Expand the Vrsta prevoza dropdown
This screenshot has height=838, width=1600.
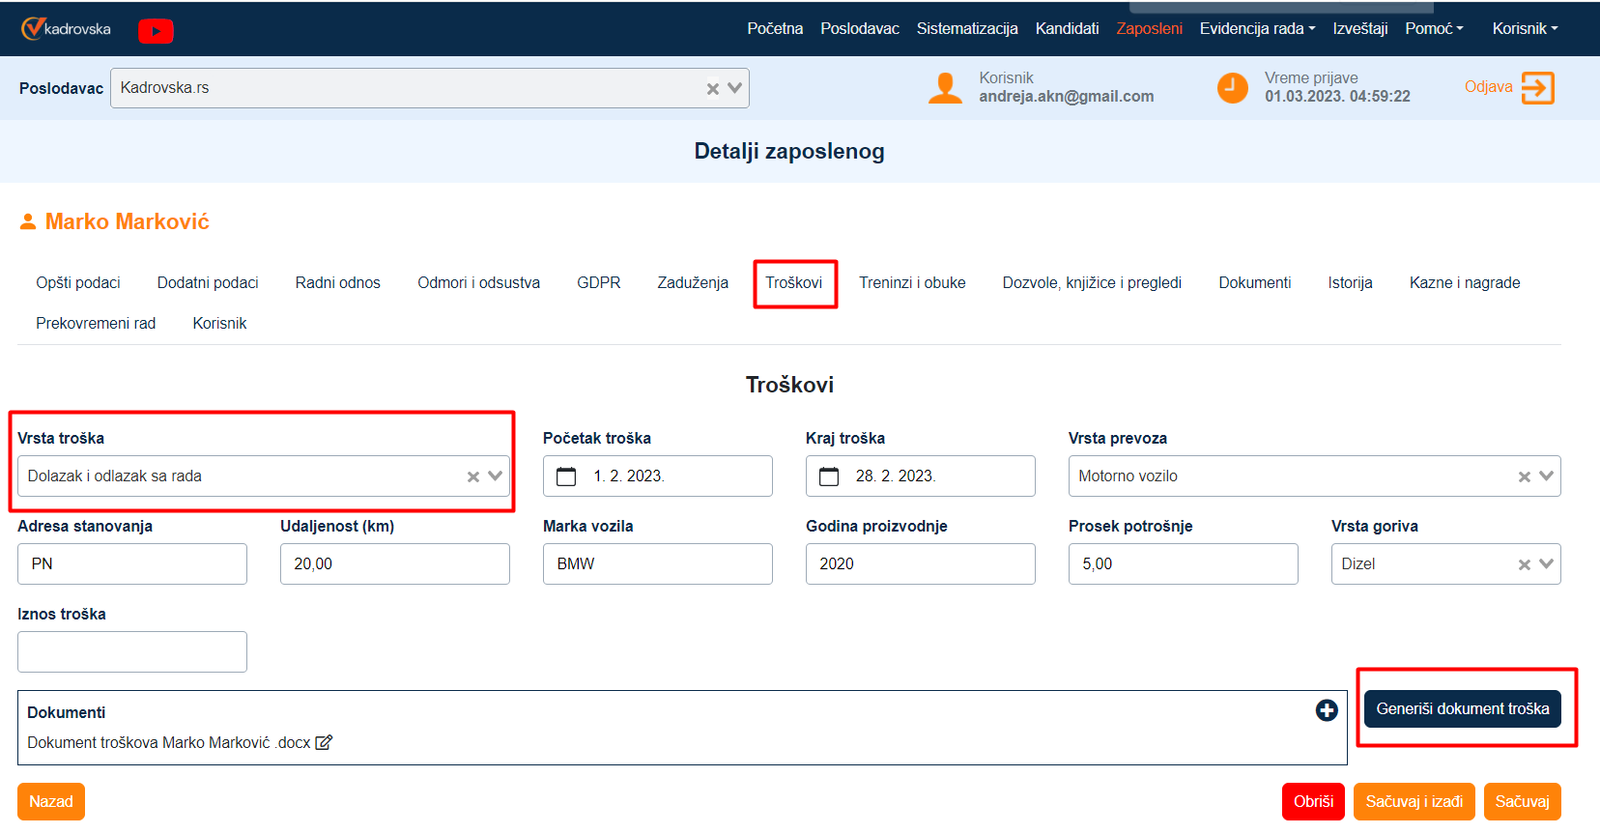(1546, 477)
